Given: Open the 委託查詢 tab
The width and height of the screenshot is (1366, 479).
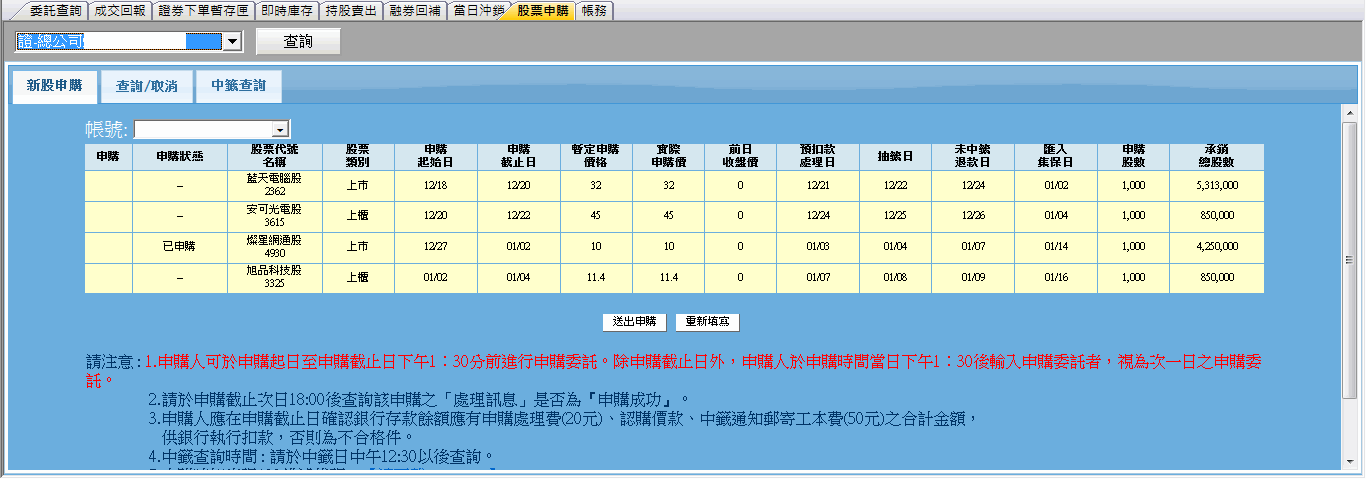Looking at the screenshot, I should [55, 11].
